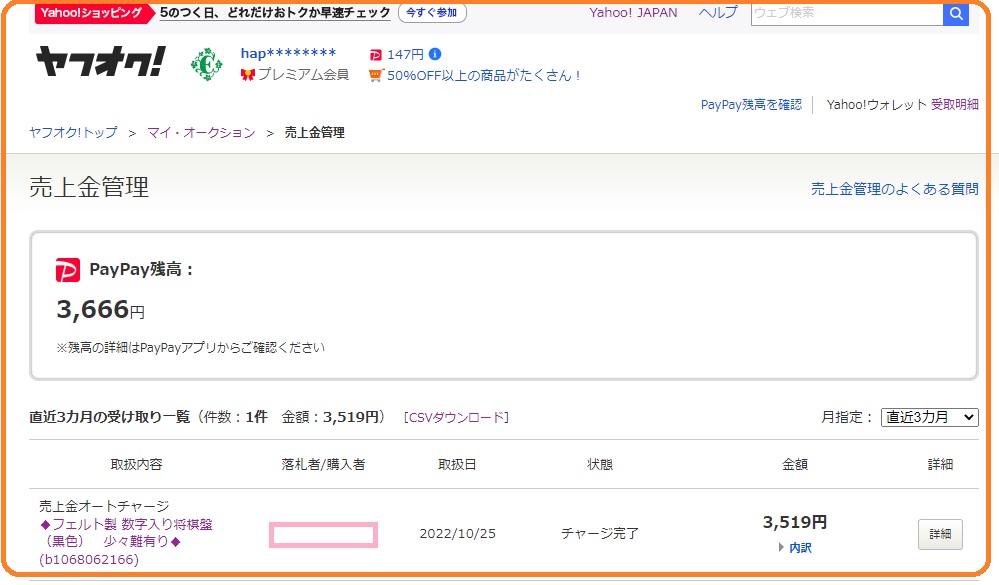Click the blue info icon next to 147円
The height and width of the screenshot is (585, 999).
[x=435, y=54]
